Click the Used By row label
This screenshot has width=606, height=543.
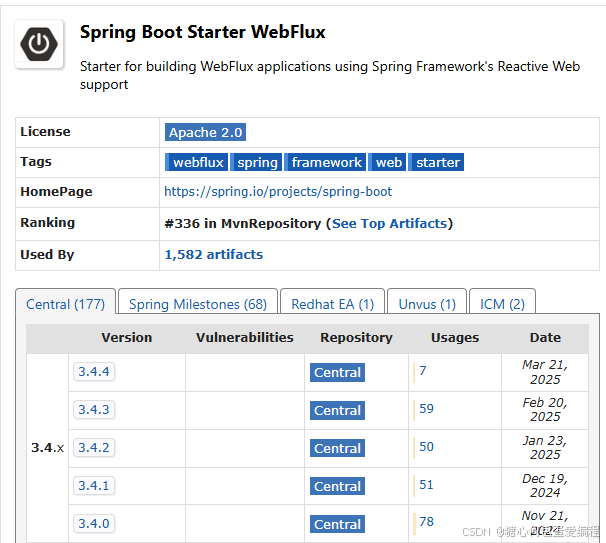47,255
